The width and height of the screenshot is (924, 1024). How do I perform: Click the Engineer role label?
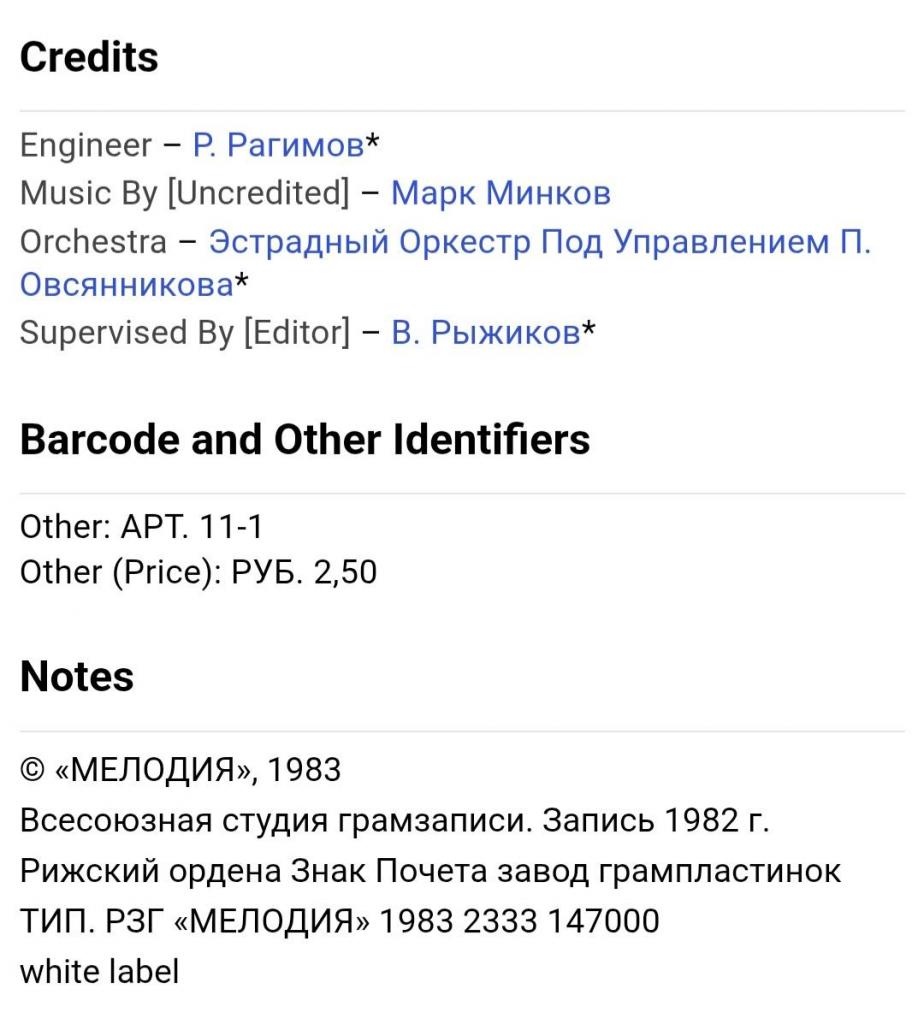pyautogui.click(x=85, y=146)
